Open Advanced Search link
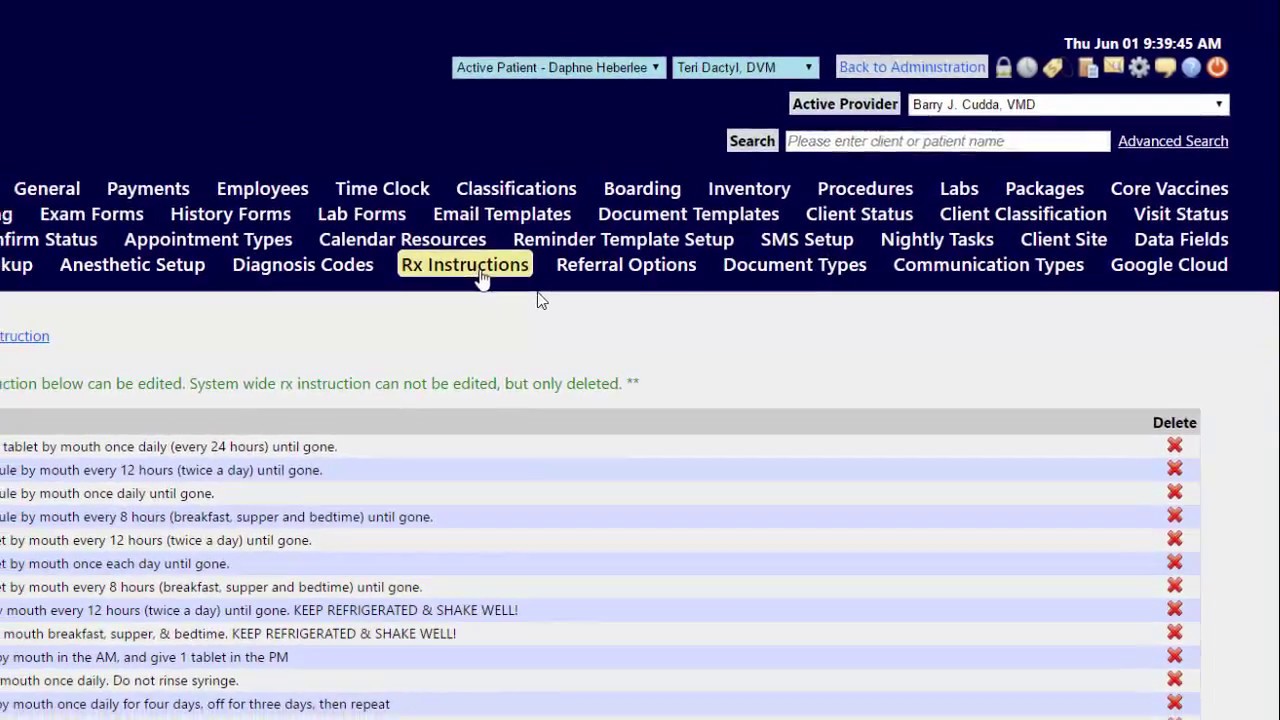Screen dimensions: 1280x720 (x=1173, y=141)
